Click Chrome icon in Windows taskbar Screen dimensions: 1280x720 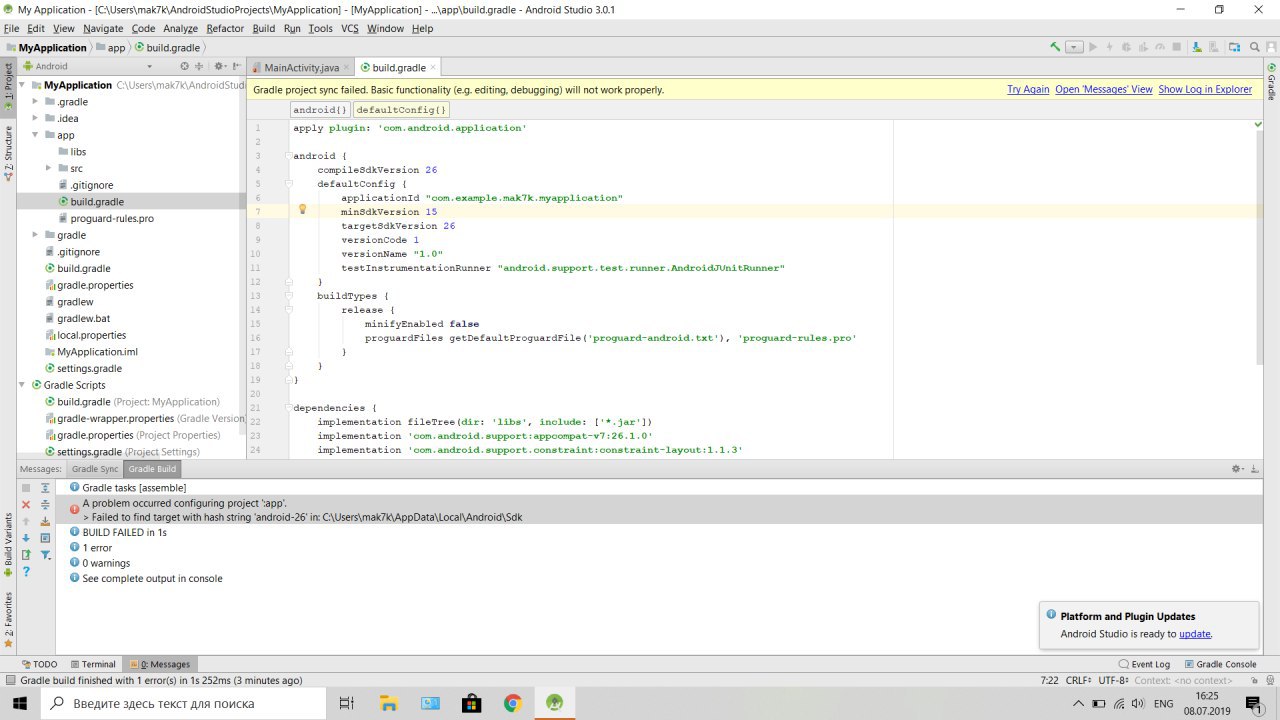pyautogui.click(x=513, y=703)
